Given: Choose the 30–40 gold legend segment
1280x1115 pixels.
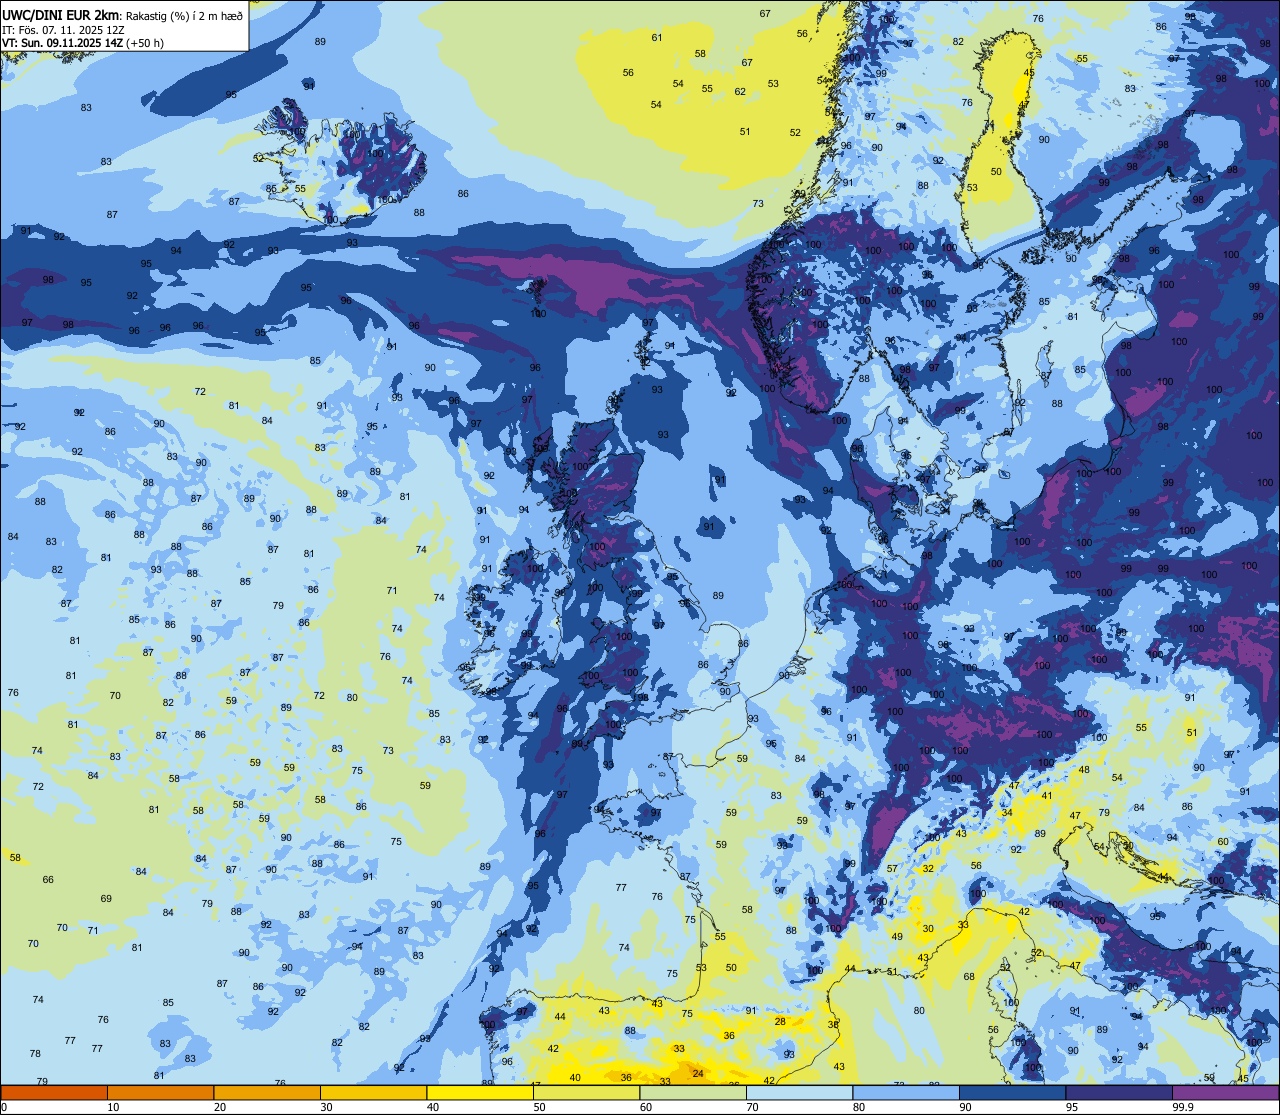Looking at the screenshot, I should pos(373,1092).
